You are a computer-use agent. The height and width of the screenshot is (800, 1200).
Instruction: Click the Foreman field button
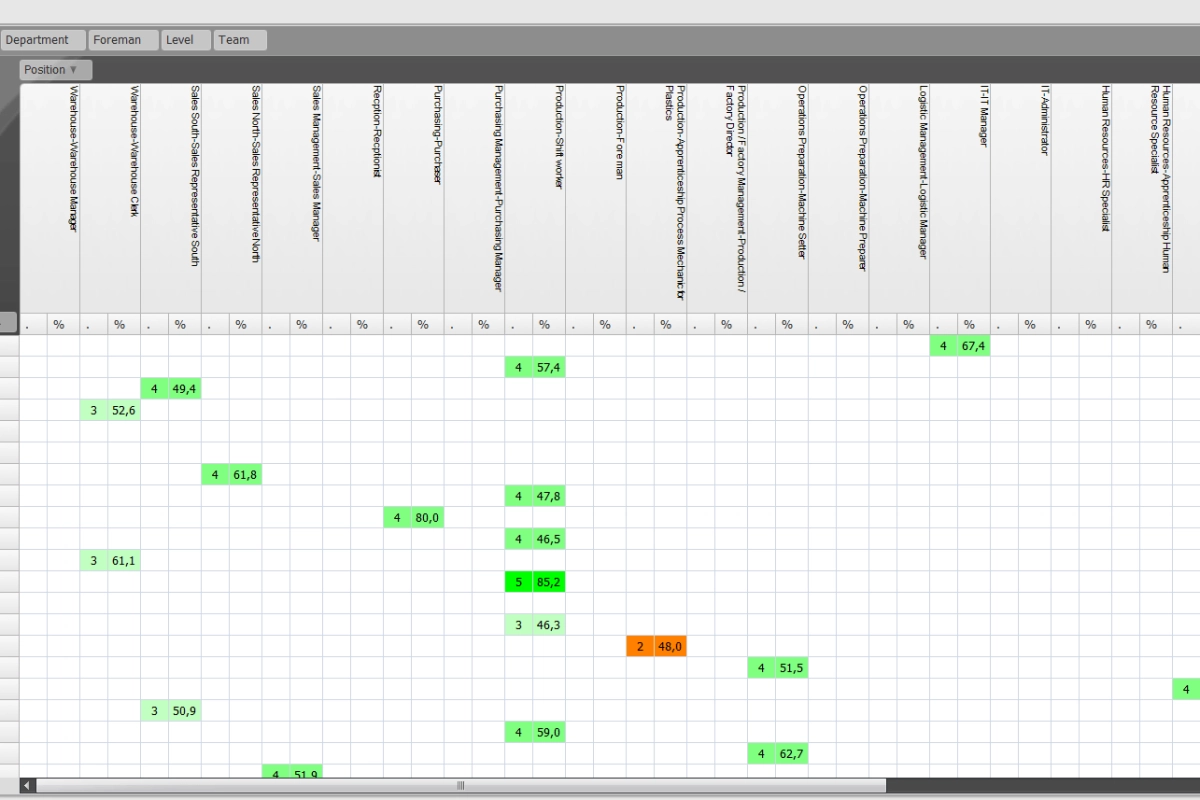pos(122,39)
